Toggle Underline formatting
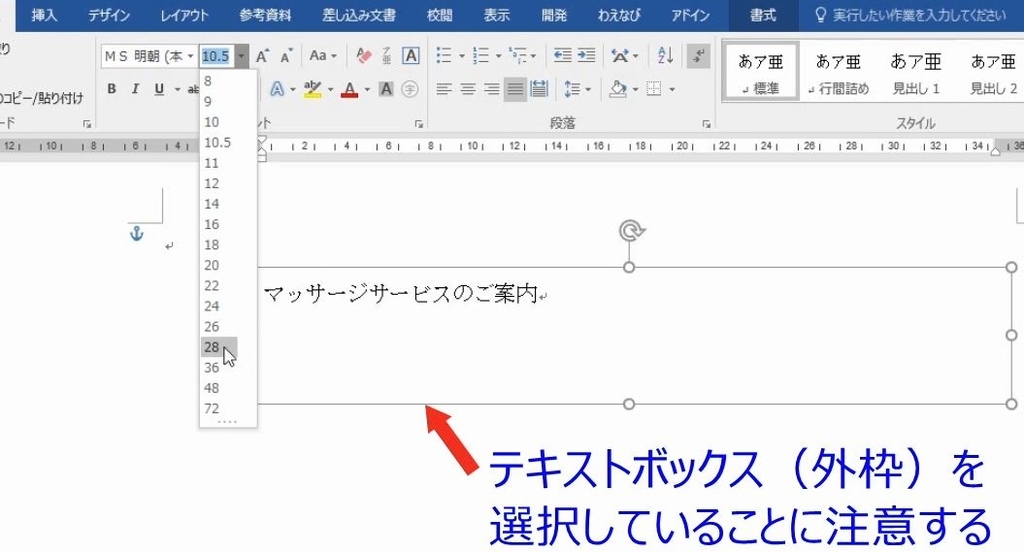This screenshot has height=552, width=1024. click(159, 89)
